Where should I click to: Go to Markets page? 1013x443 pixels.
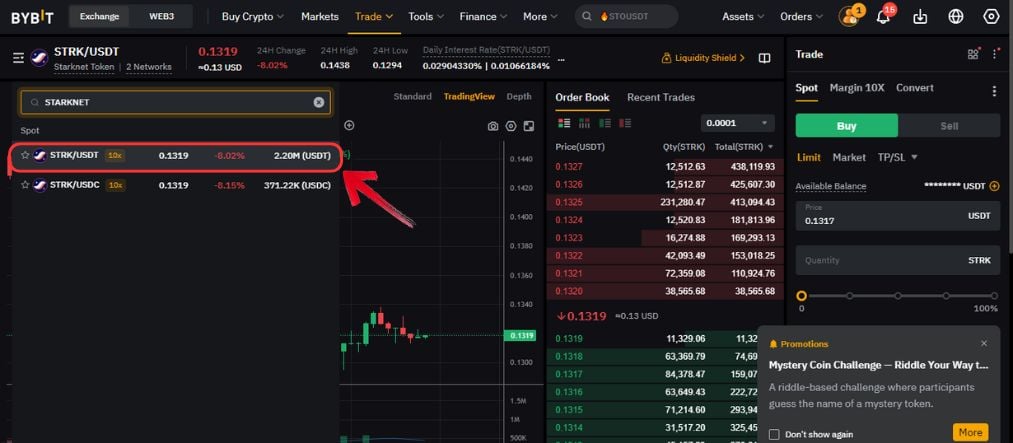[320, 17]
